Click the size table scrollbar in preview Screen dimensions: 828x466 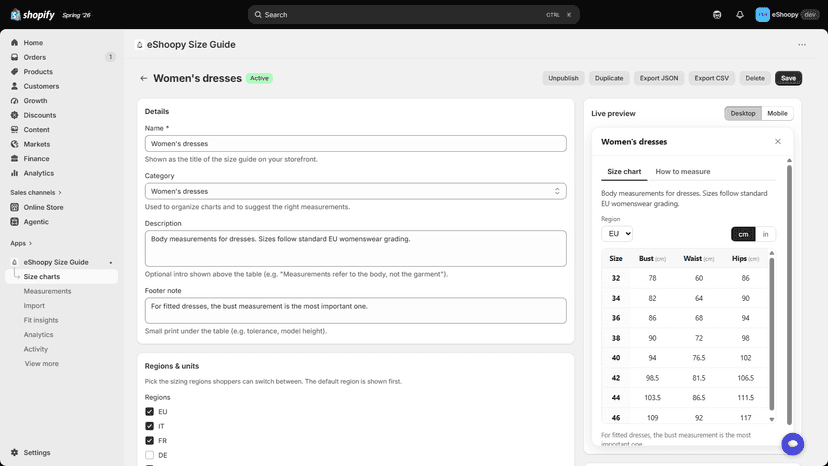pos(771,333)
